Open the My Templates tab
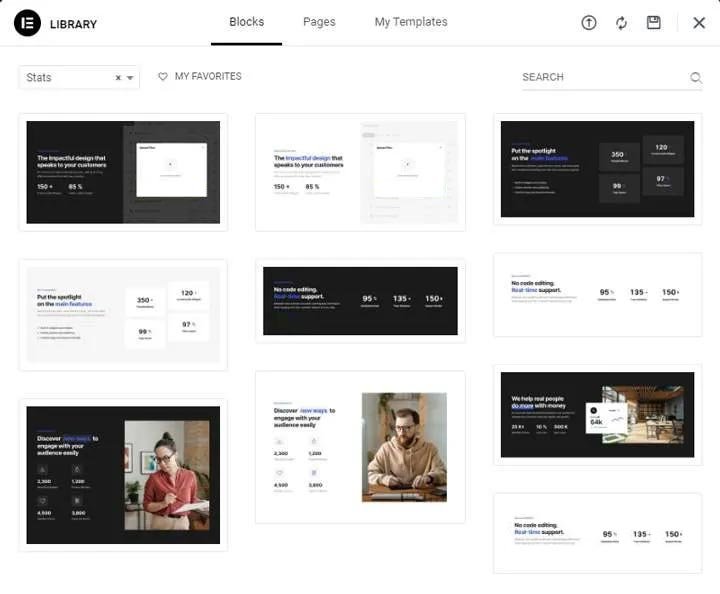The height and width of the screenshot is (594, 720). (x=411, y=22)
